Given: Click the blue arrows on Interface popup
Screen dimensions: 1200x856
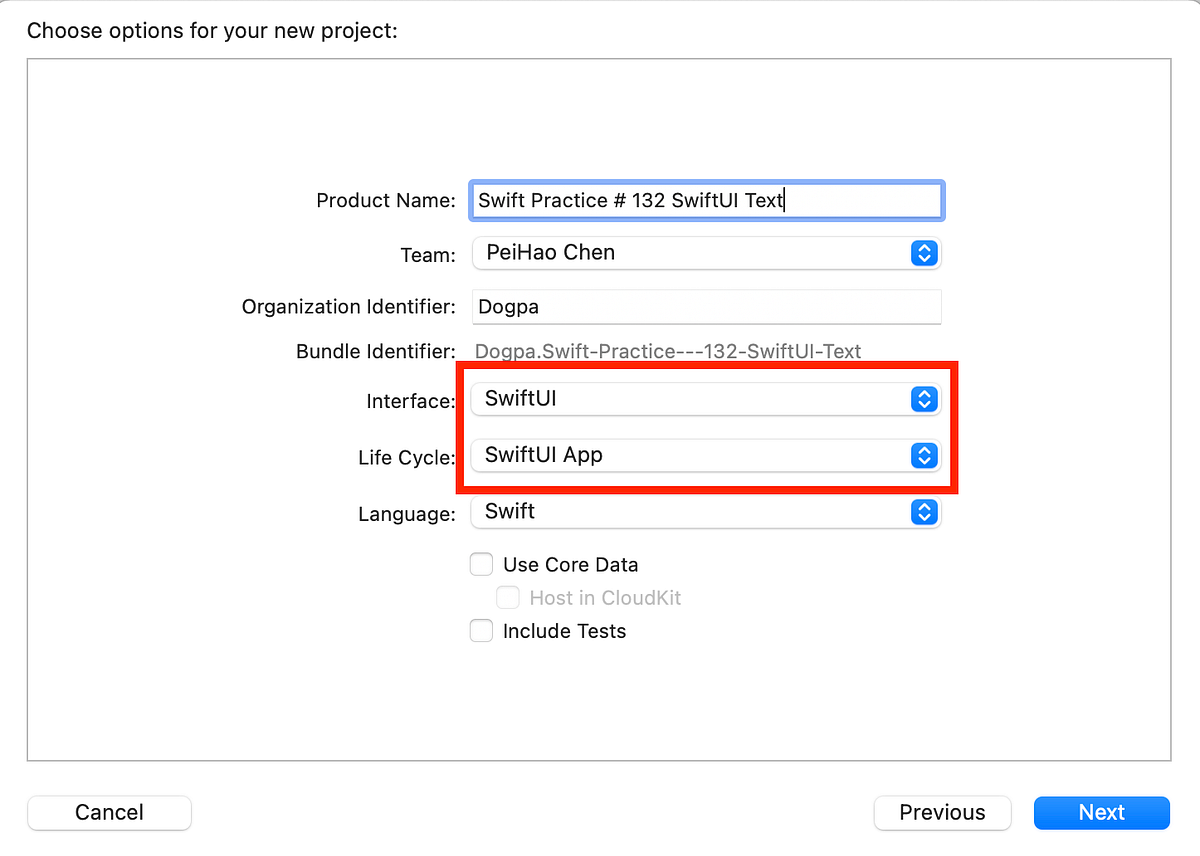Looking at the screenshot, I should [x=924, y=399].
